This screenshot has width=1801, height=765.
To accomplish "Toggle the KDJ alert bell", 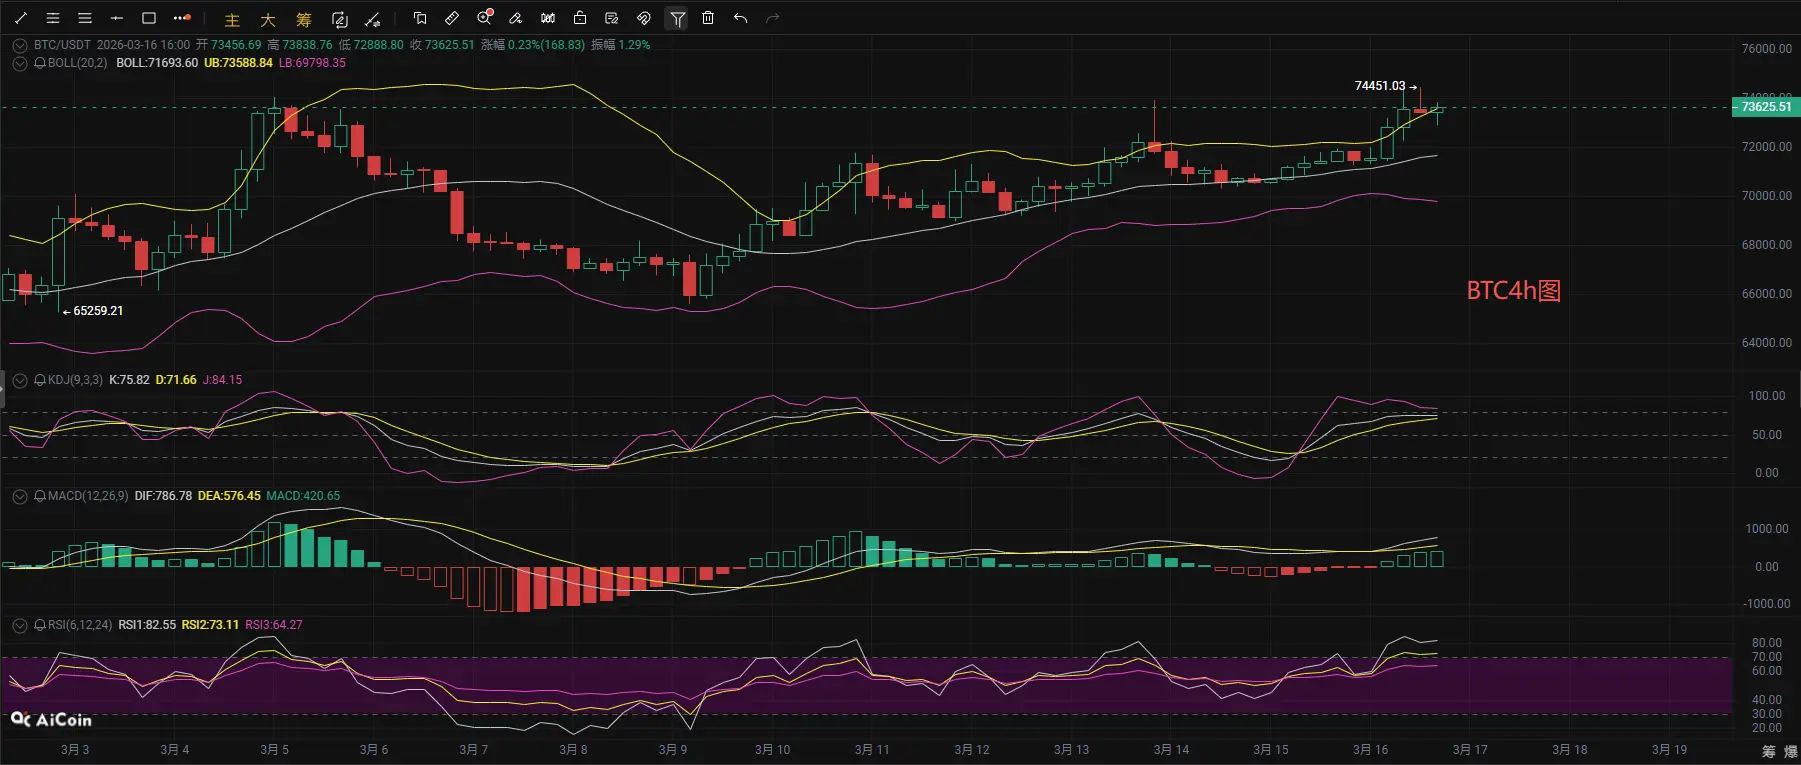I will tap(40, 380).
